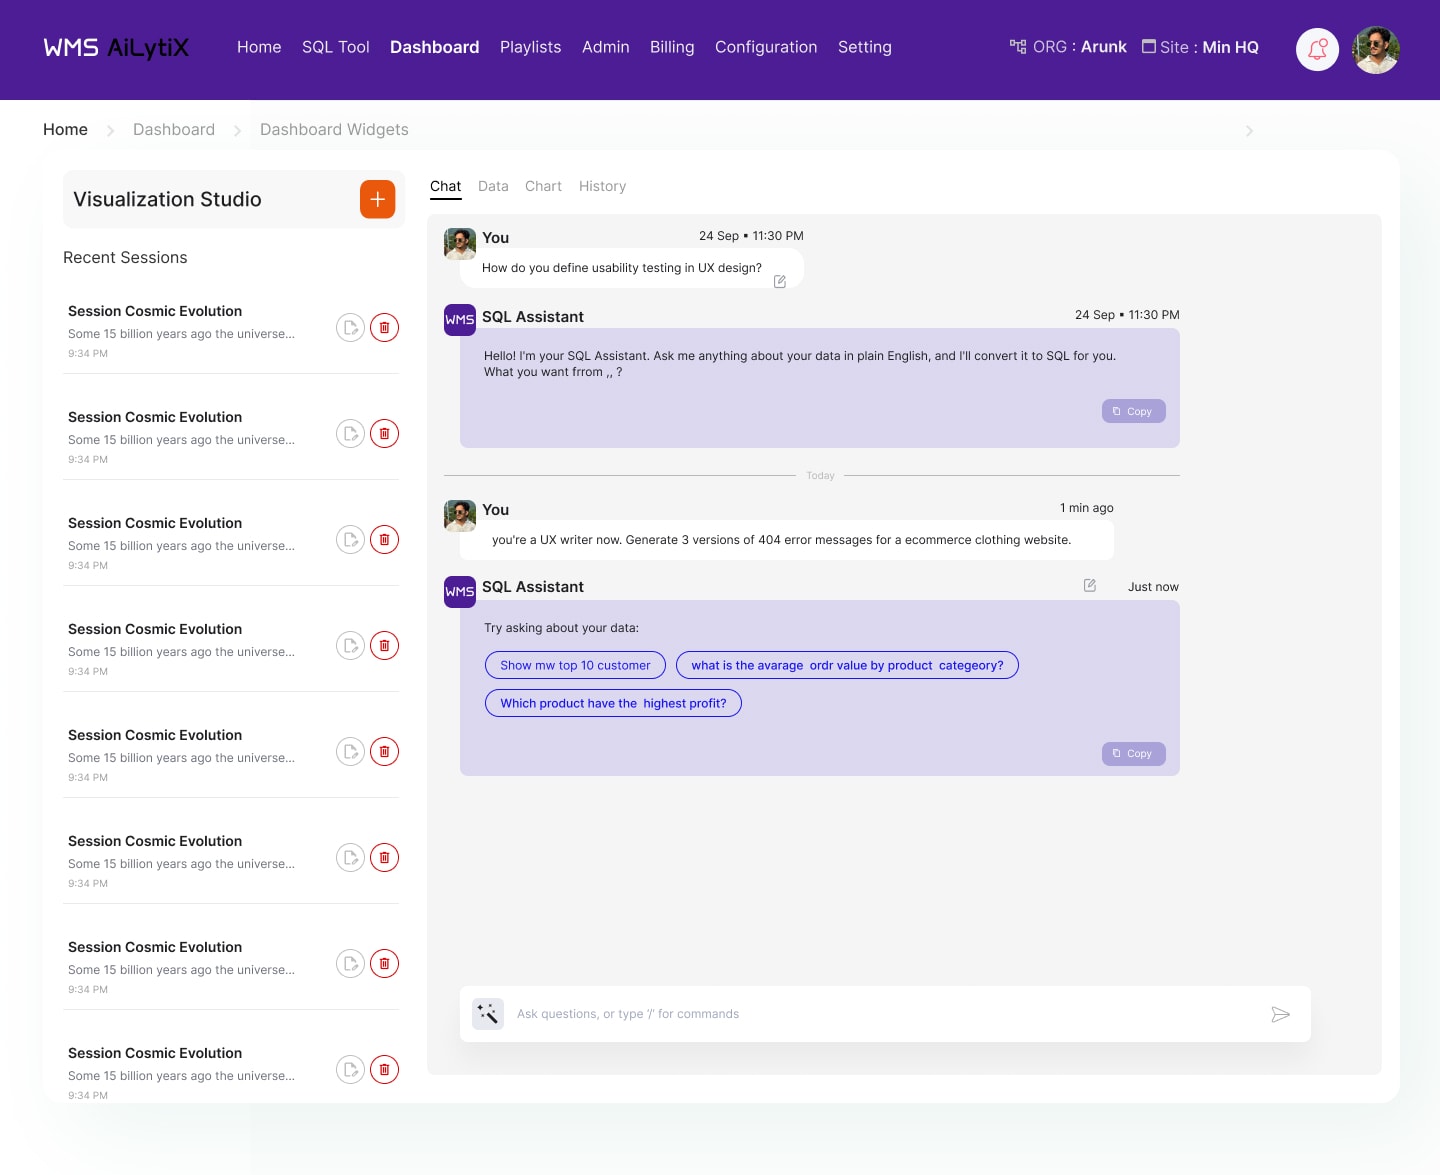Delete the first Session Cosmic Evolution entry
The image size is (1440, 1175).
[384, 328]
